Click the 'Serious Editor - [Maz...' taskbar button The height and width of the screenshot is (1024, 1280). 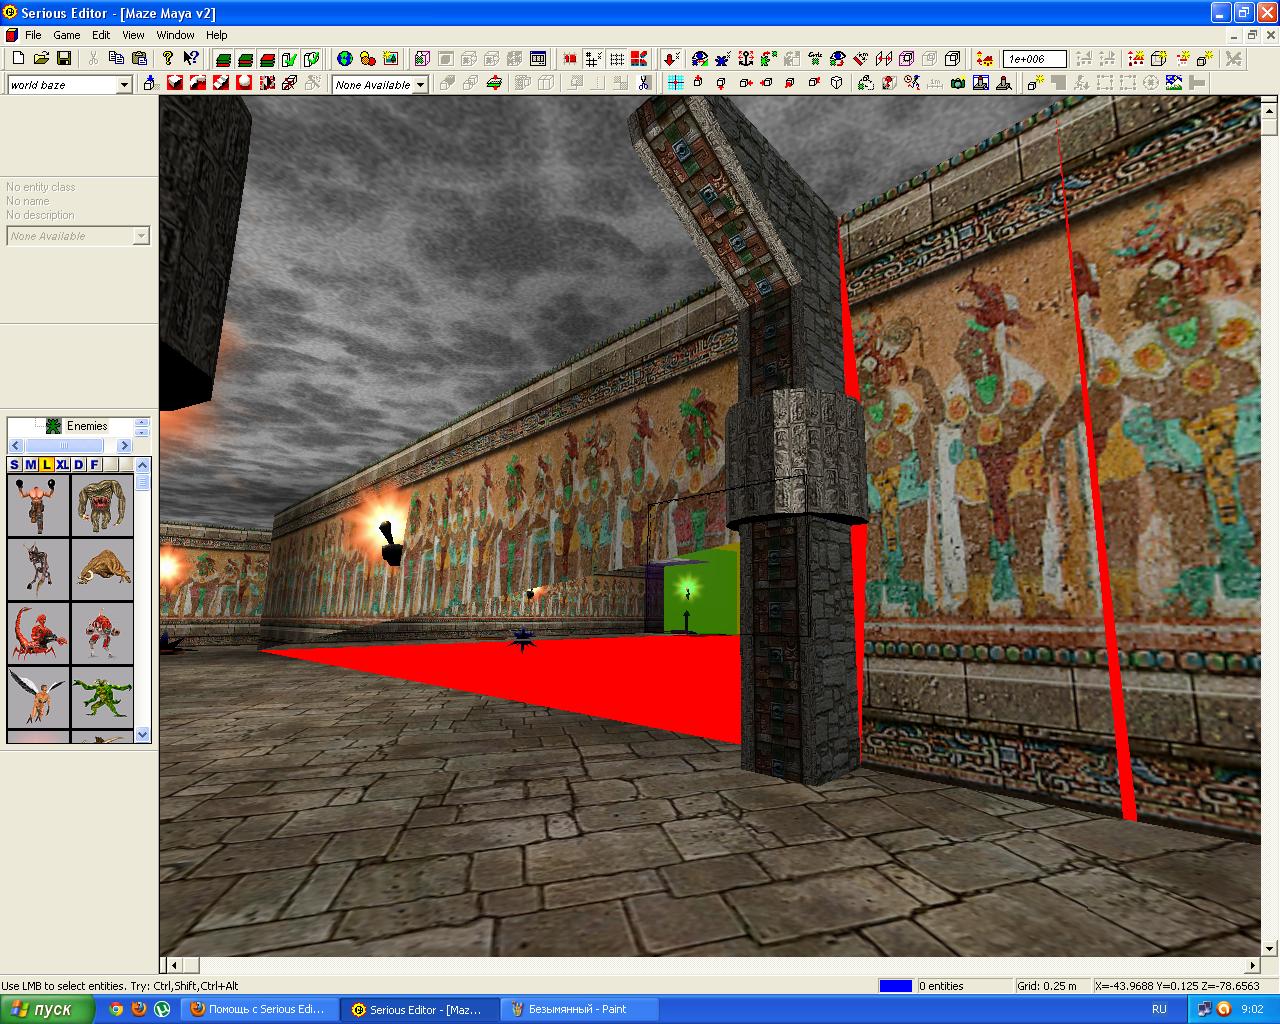pos(418,1010)
